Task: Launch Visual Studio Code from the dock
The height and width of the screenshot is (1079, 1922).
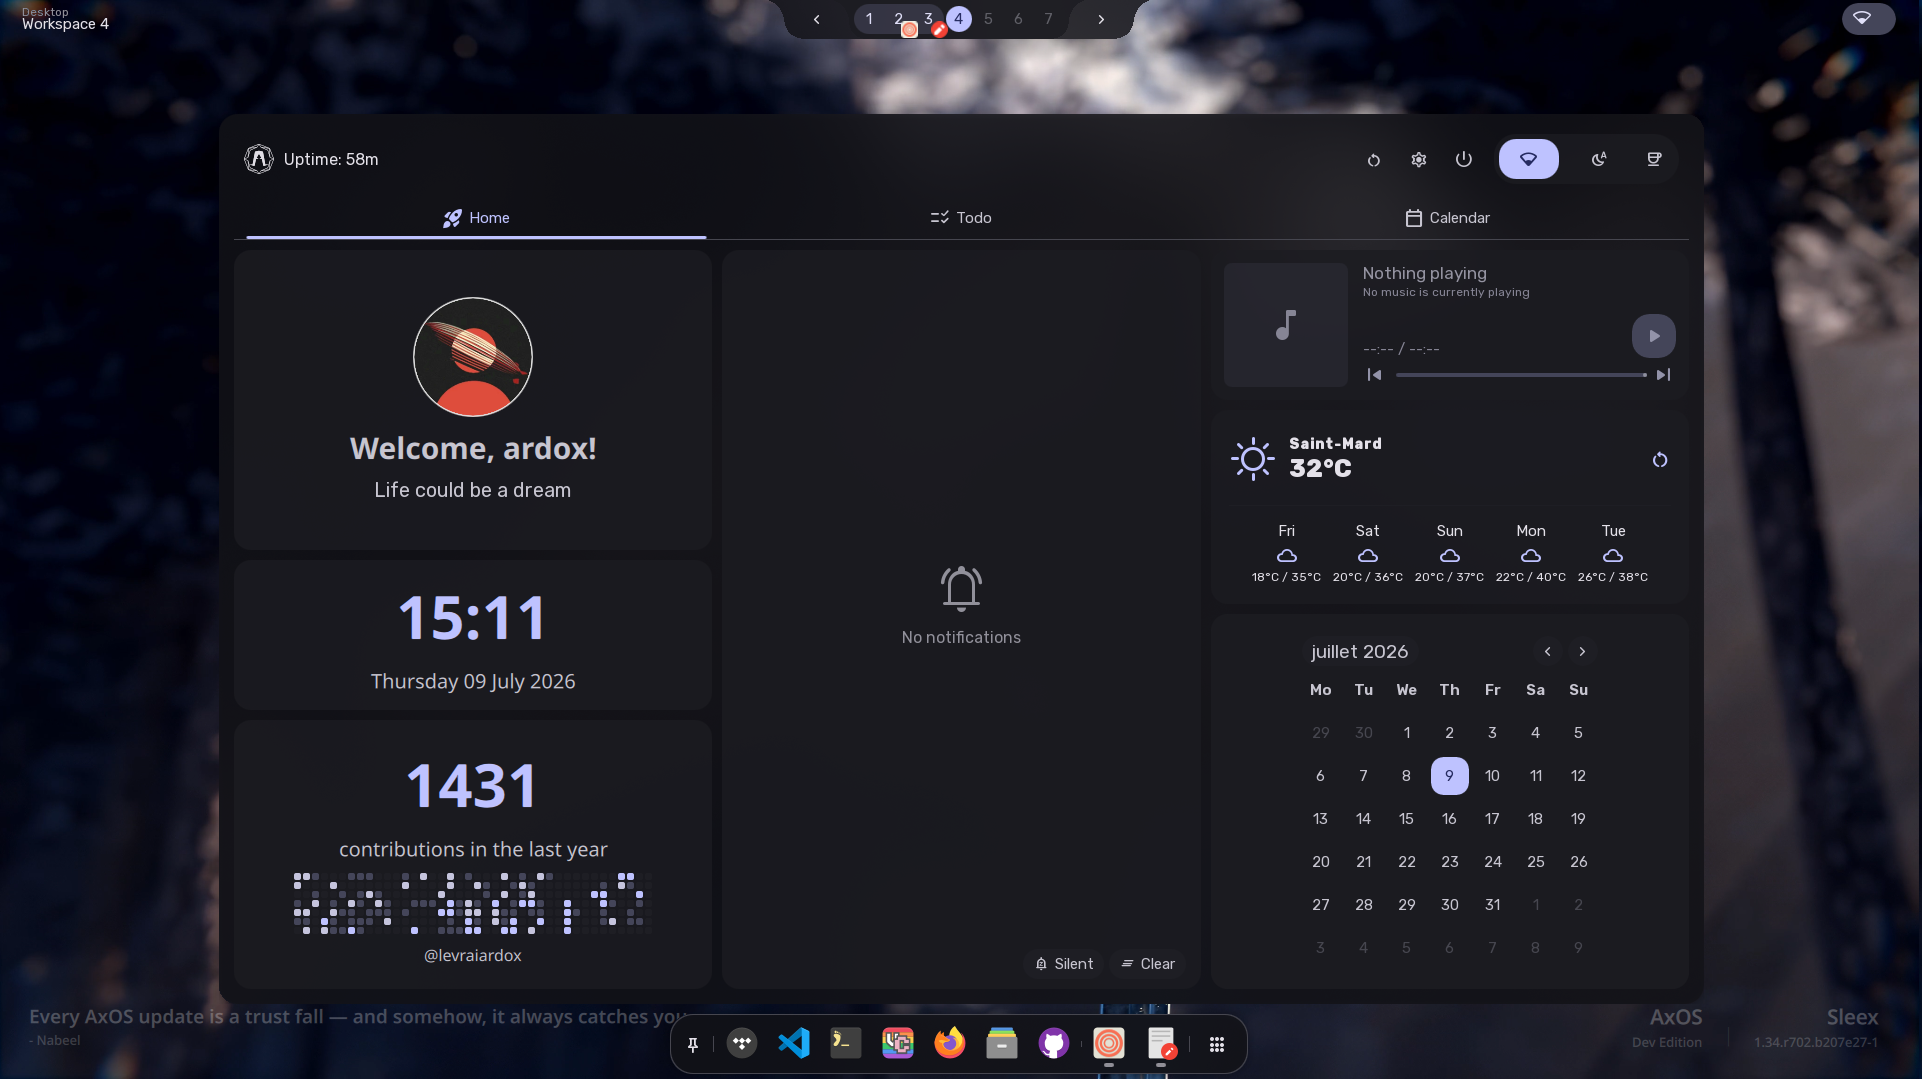Action: (794, 1044)
